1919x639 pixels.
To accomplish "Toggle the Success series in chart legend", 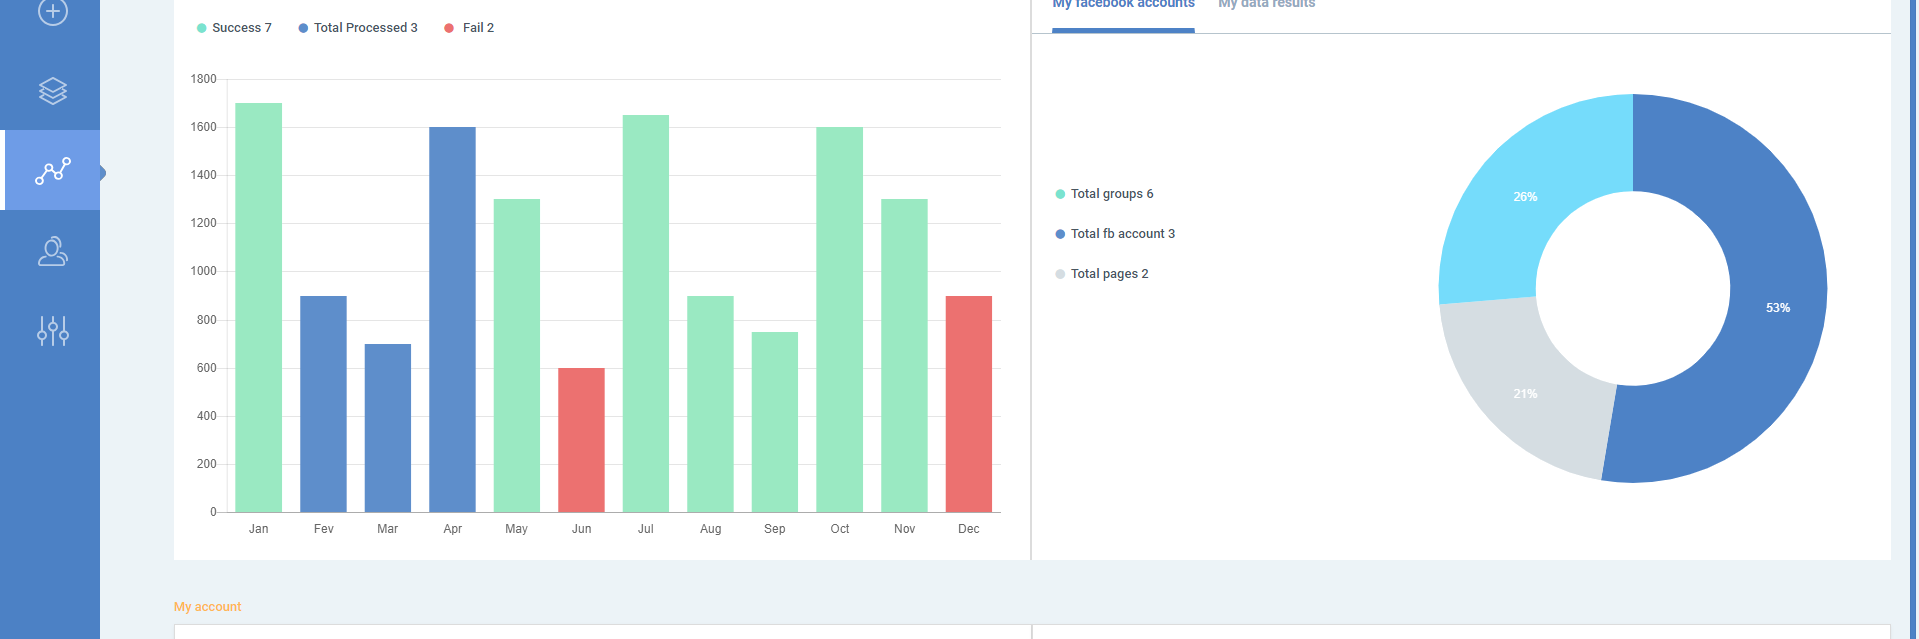I will tap(235, 28).
